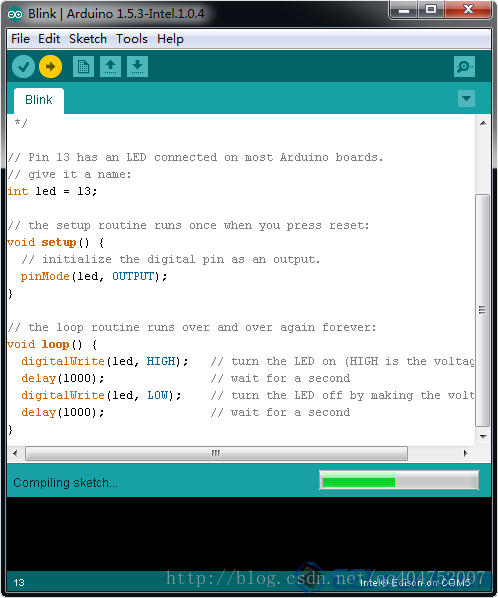Image resolution: width=498 pixels, height=598 pixels.
Task: Click the 'void loop() {' line
Action: (52, 344)
